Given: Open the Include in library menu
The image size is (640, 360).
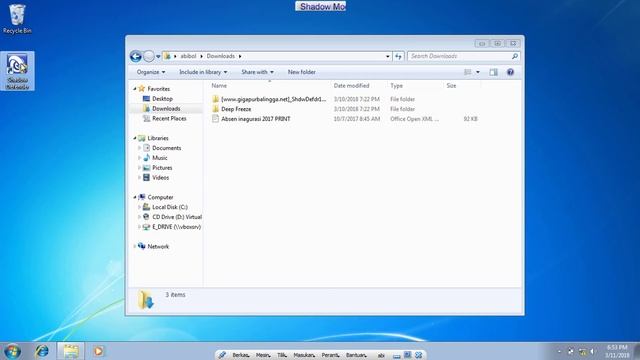Looking at the screenshot, I should pos(203,72).
